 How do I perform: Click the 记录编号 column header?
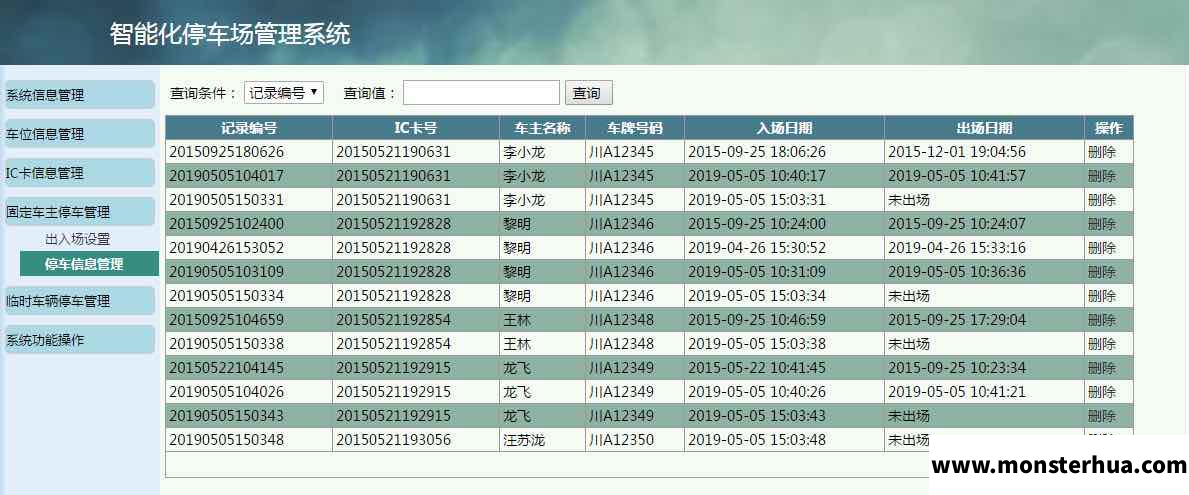point(249,128)
